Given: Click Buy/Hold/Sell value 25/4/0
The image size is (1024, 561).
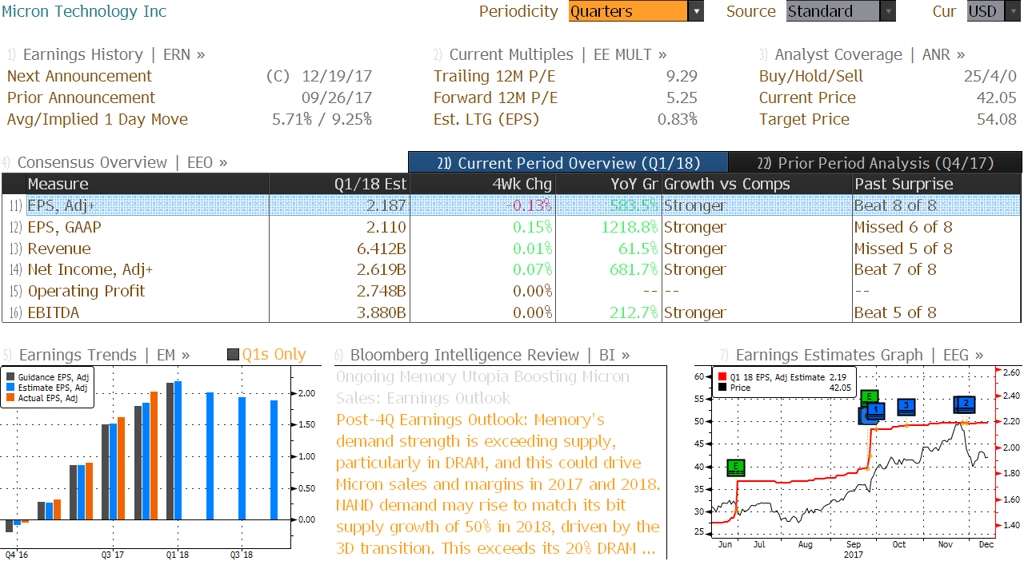Looking at the screenshot, I should tap(990, 76).
